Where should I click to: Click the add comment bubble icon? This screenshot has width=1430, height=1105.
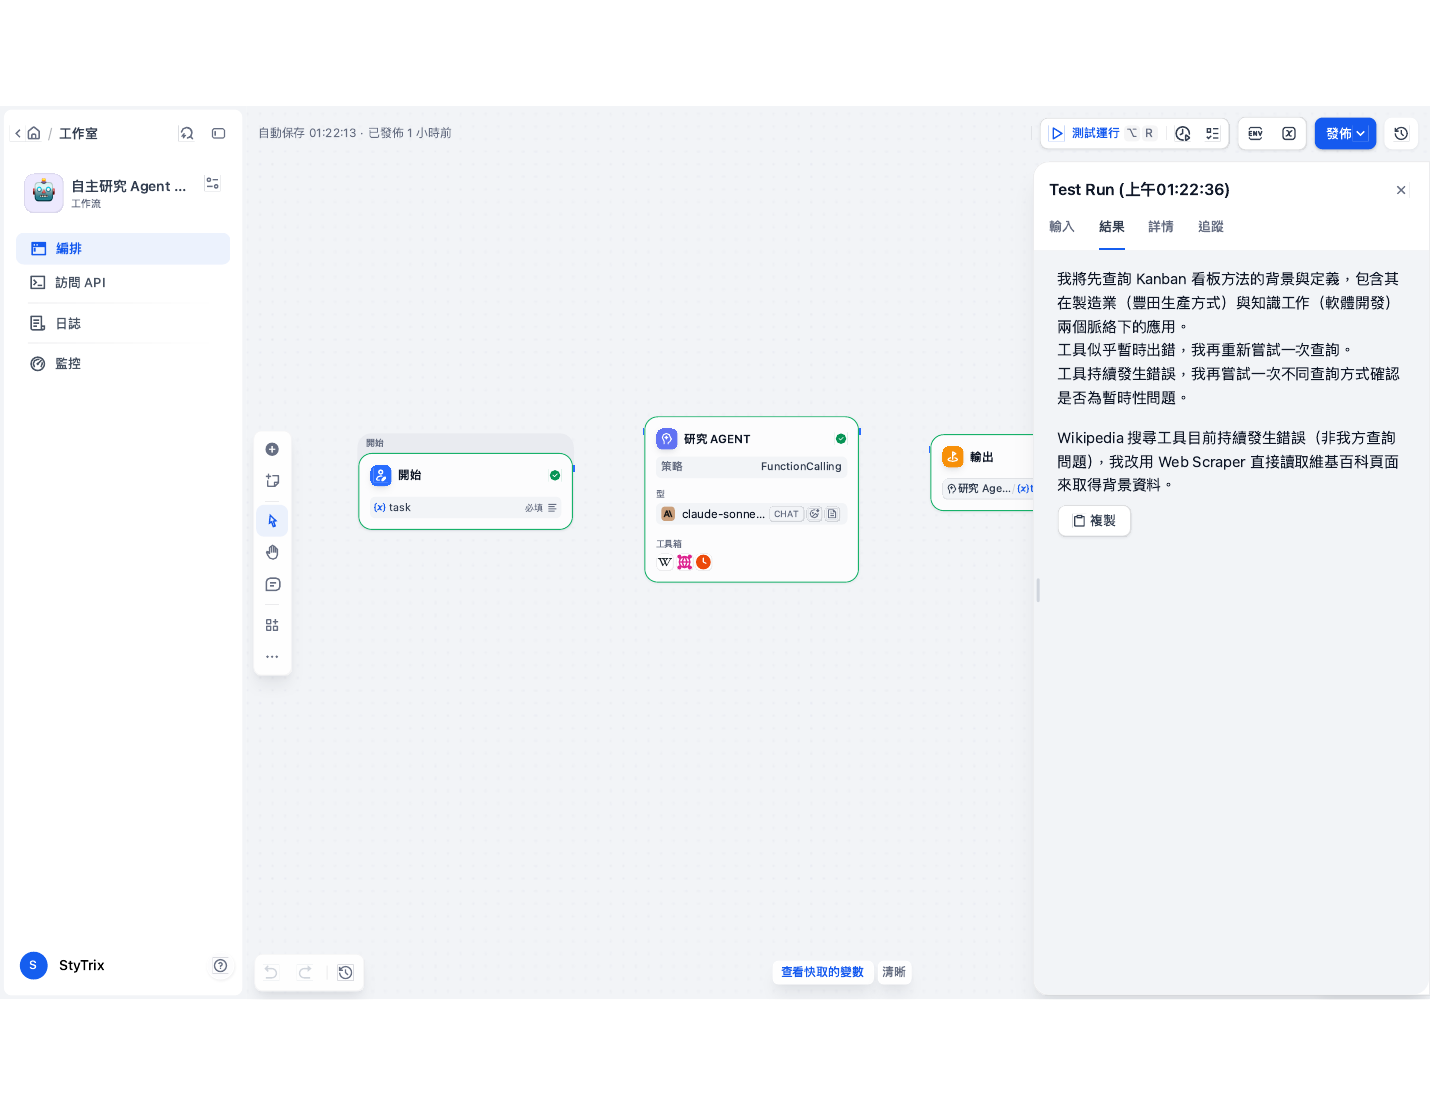tap(272, 584)
